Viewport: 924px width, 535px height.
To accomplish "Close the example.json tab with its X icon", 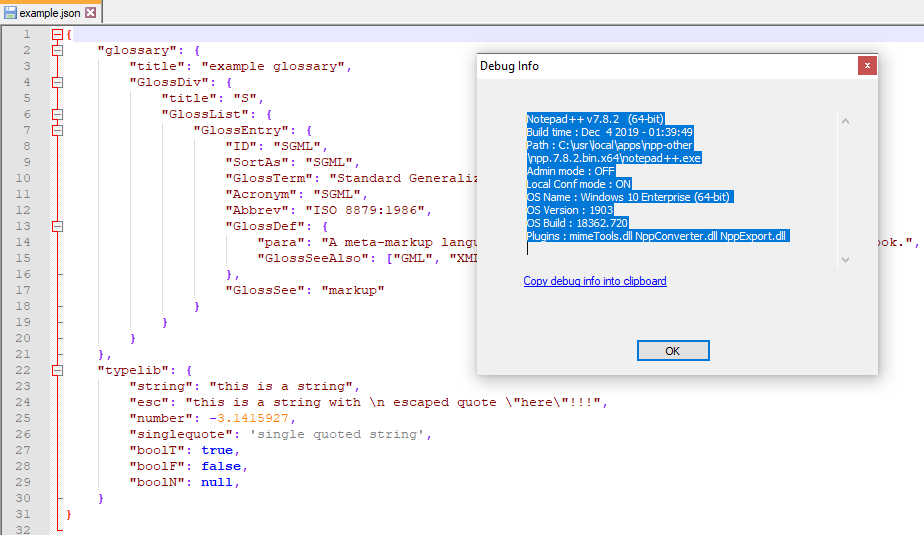I will [90, 12].
